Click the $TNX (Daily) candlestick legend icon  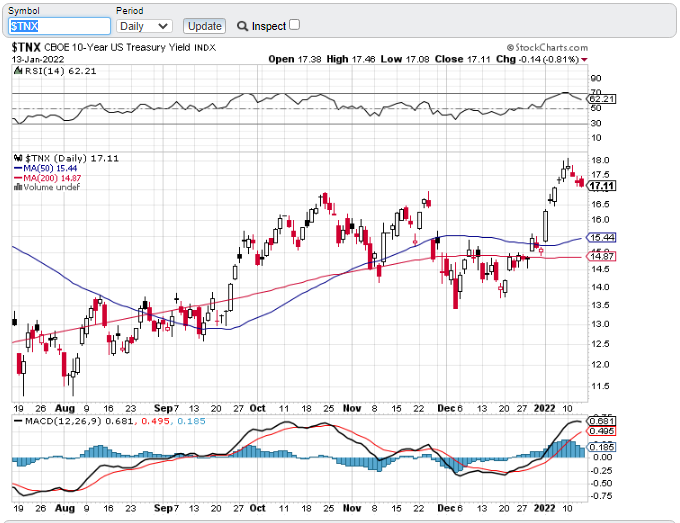pyautogui.click(x=18, y=158)
